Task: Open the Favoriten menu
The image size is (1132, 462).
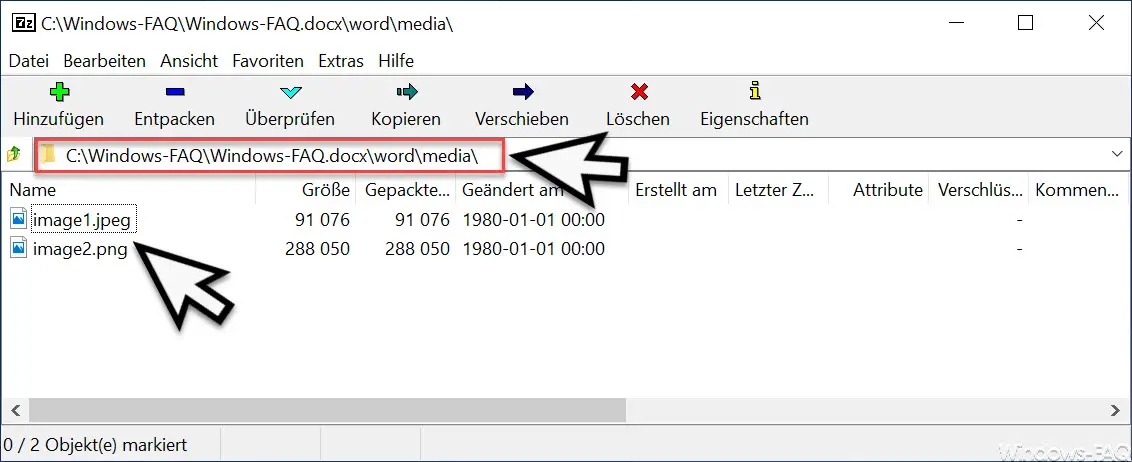Action: click(268, 61)
